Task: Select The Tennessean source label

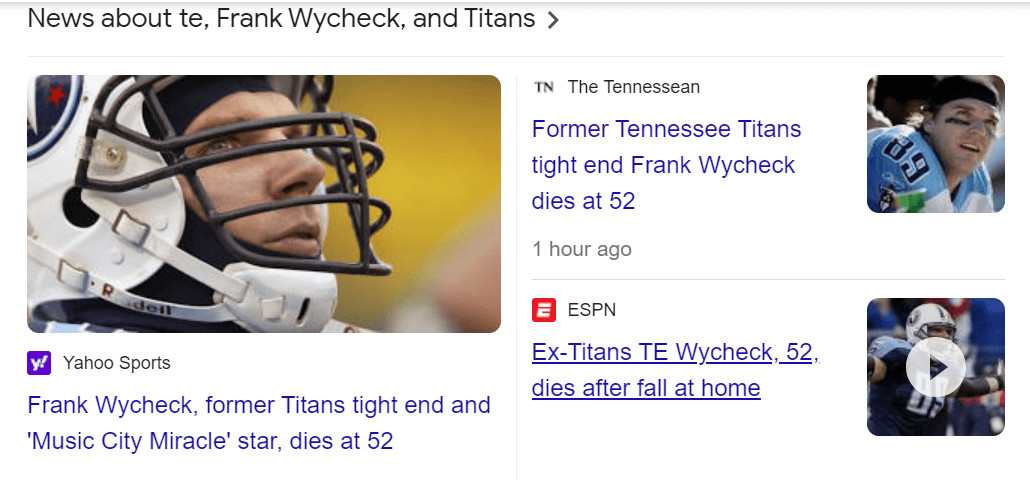Action: pos(634,87)
